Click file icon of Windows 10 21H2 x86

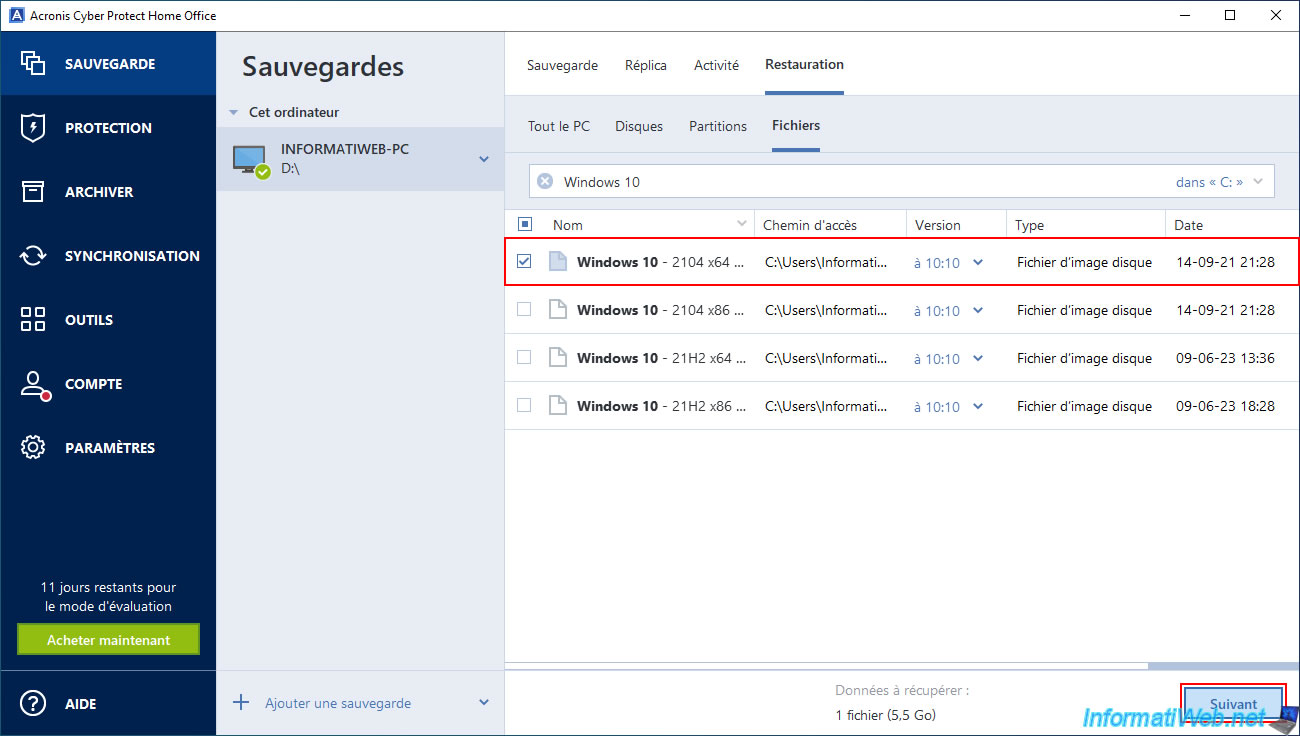[558, 406]
